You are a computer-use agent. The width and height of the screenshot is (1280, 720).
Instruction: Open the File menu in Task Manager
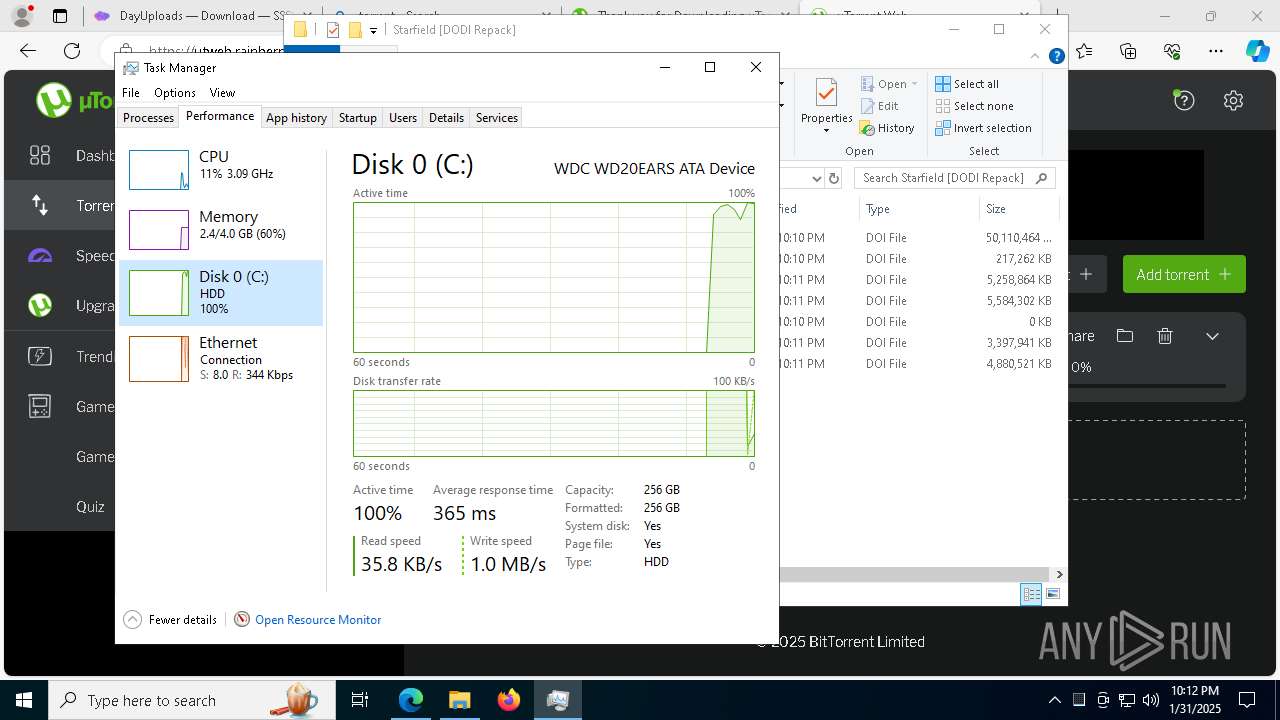131,93
